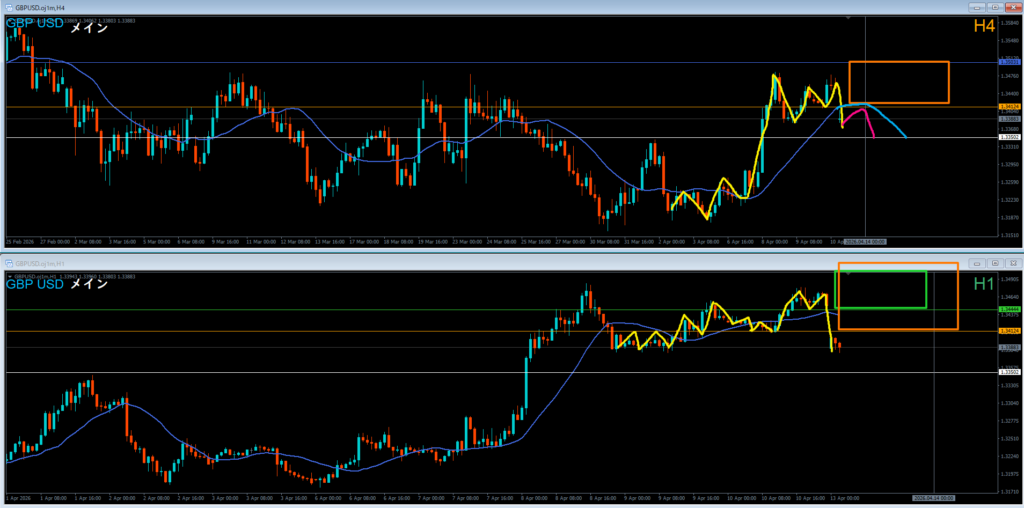Close the GBPUSD H4 chart window
1024x508 pixels.
click(x=1013, y=7)
